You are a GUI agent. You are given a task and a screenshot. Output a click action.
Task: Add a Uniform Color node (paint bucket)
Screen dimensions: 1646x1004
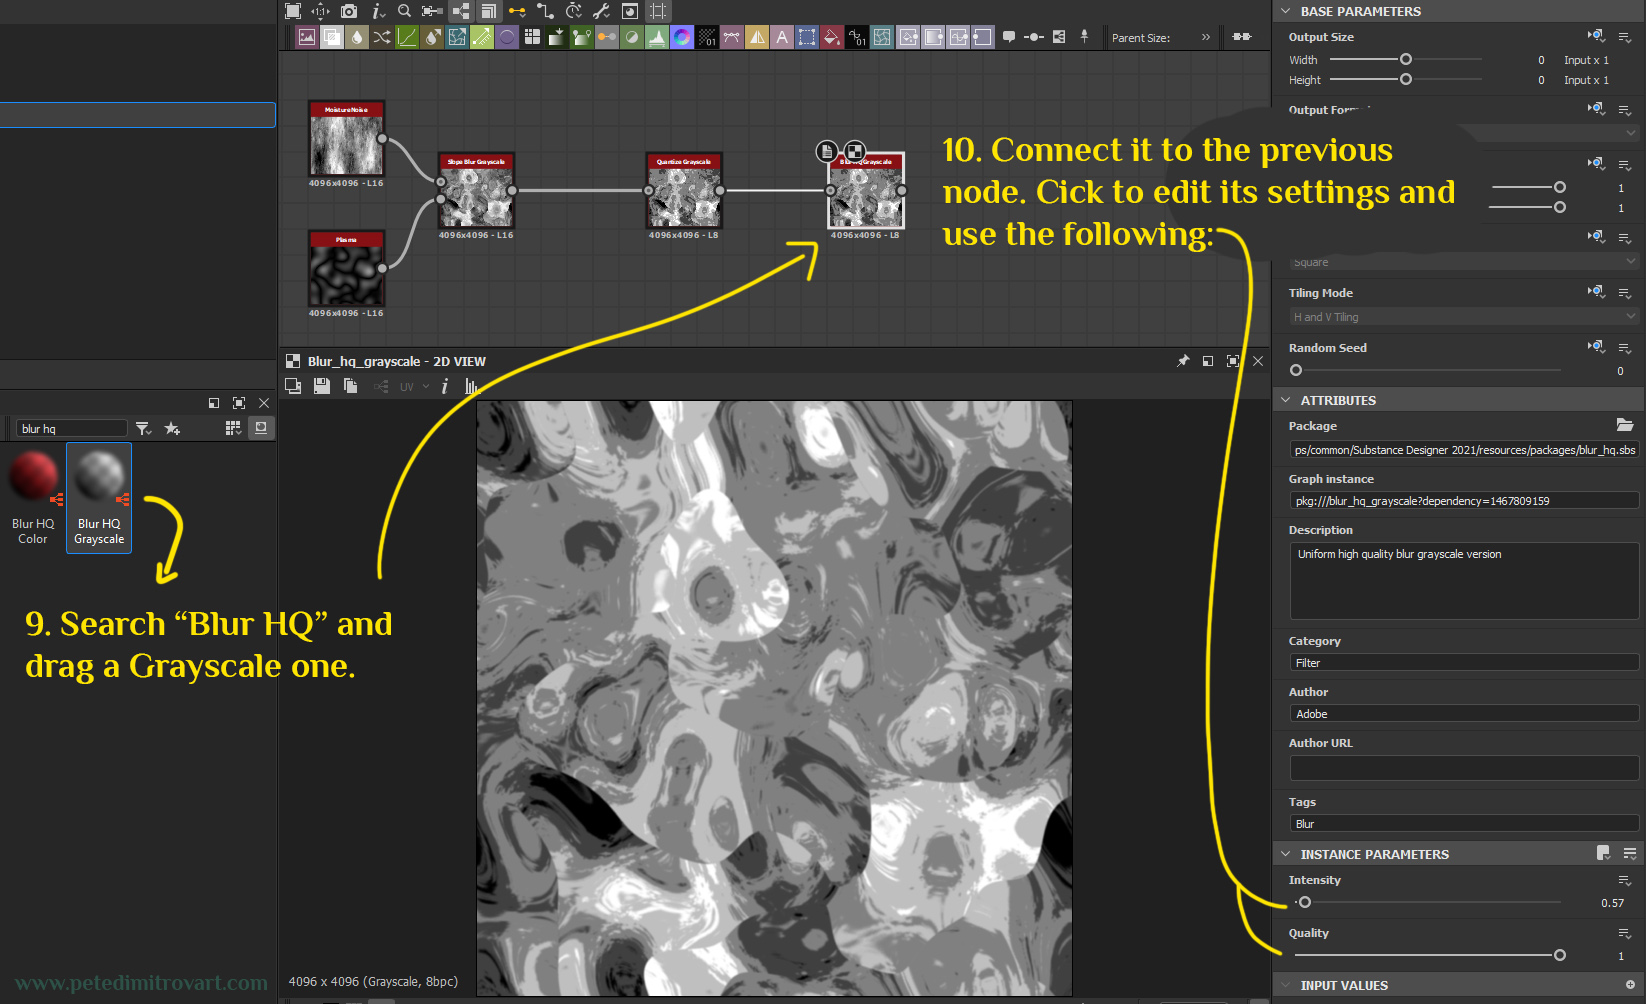(832, 37)
